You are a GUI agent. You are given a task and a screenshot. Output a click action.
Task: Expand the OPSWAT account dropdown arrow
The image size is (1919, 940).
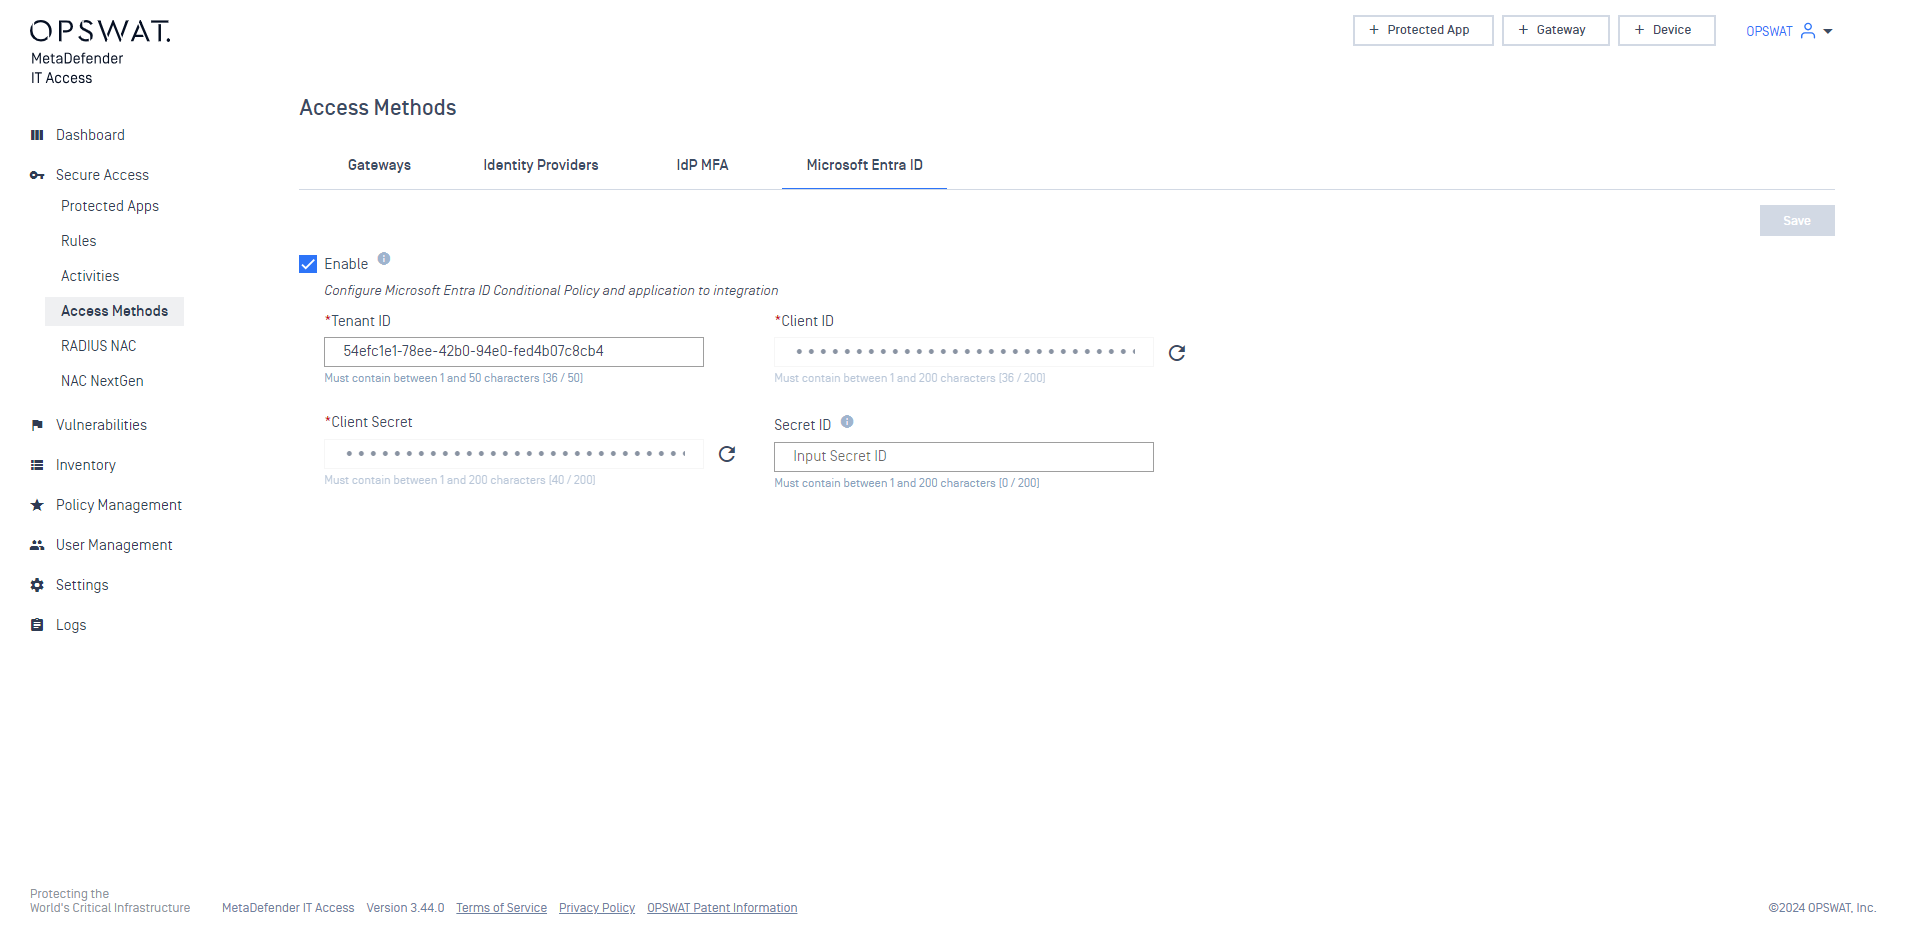click(1828, 31)
